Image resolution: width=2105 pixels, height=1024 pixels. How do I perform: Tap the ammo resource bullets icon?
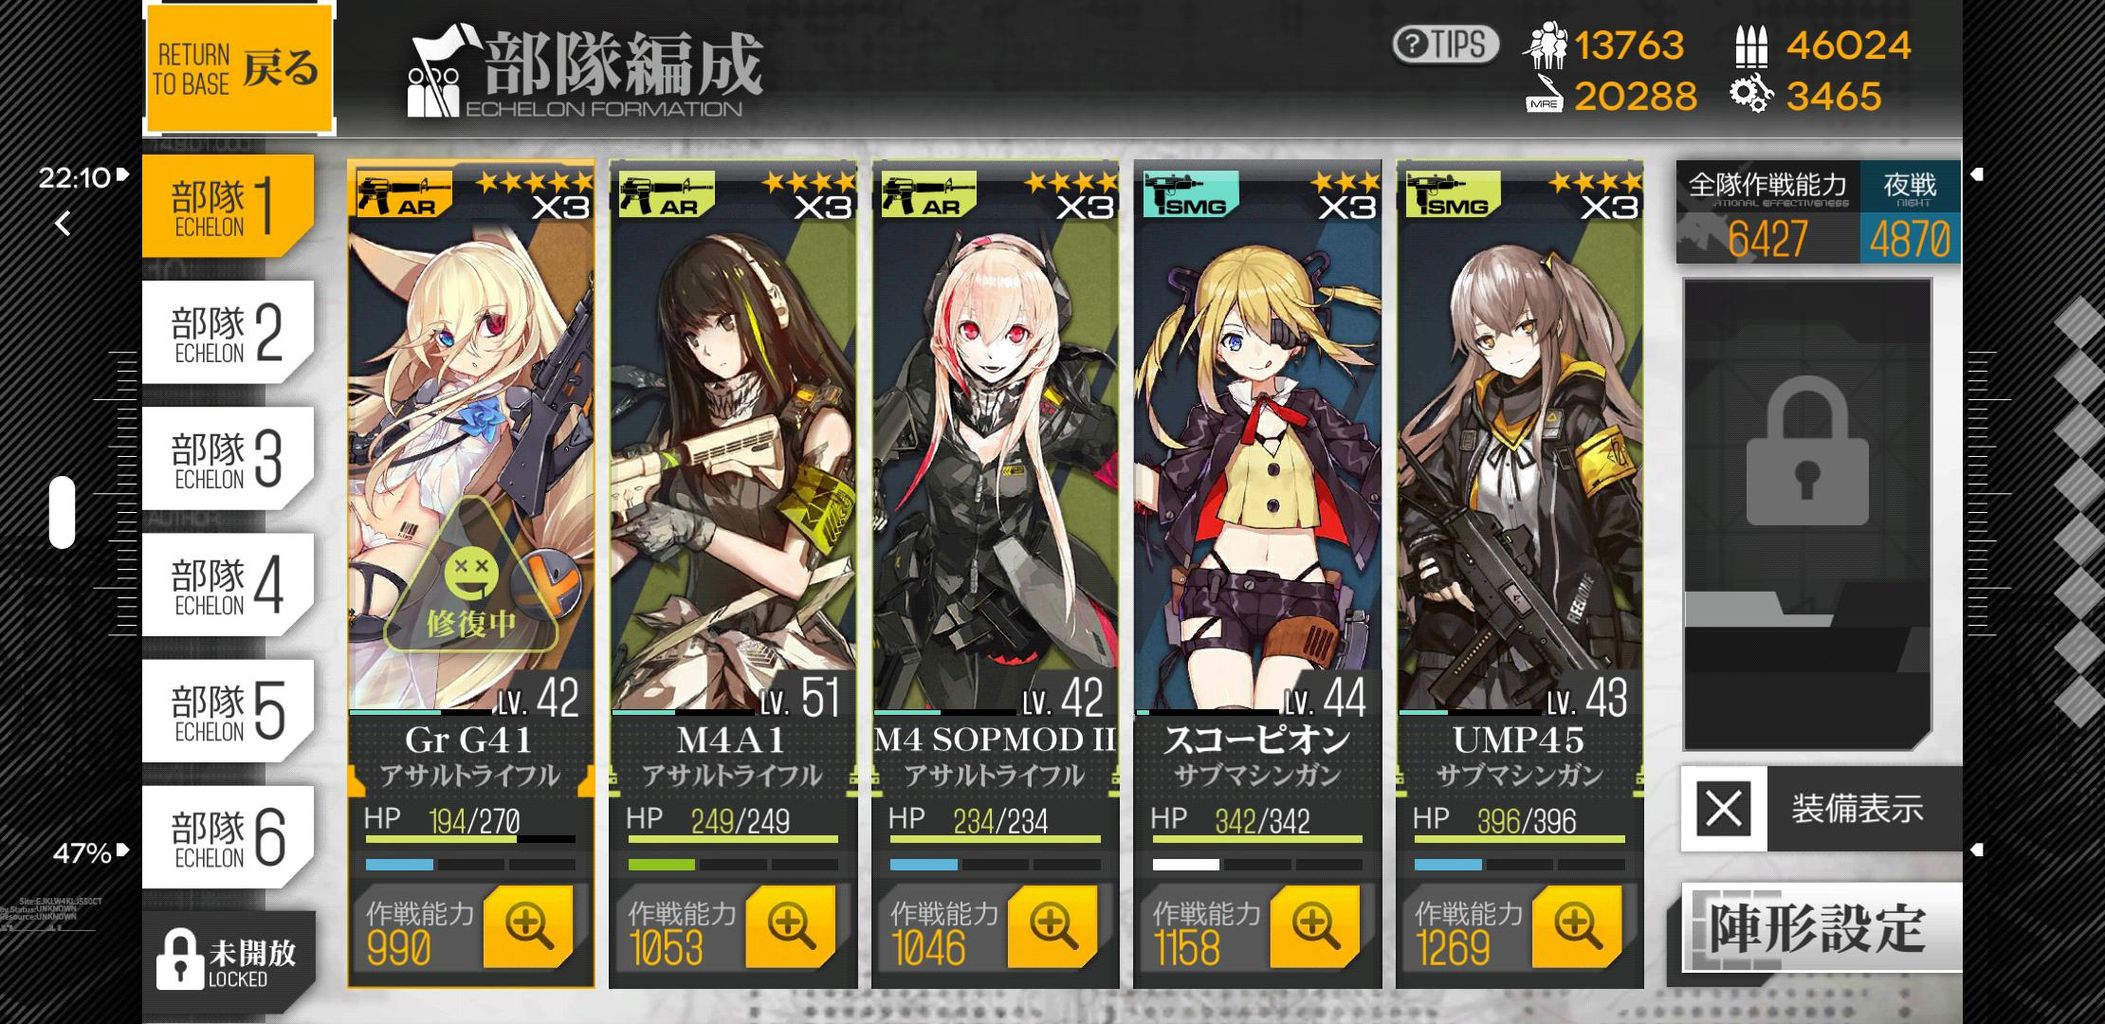[x=1751, y=45]
